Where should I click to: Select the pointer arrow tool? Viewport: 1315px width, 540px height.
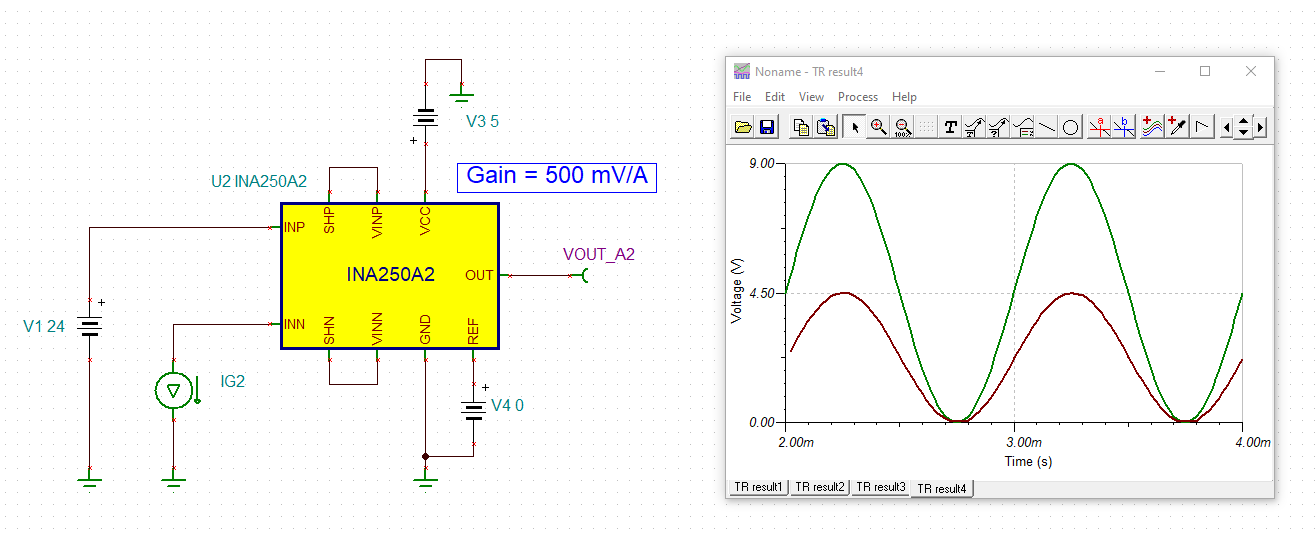click(x=854, y=127)
